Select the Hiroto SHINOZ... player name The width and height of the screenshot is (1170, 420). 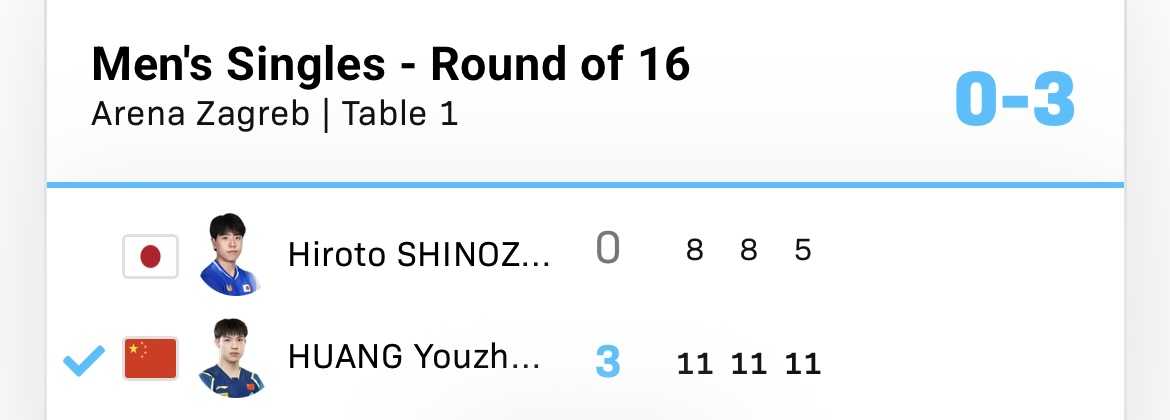point(419,255)
